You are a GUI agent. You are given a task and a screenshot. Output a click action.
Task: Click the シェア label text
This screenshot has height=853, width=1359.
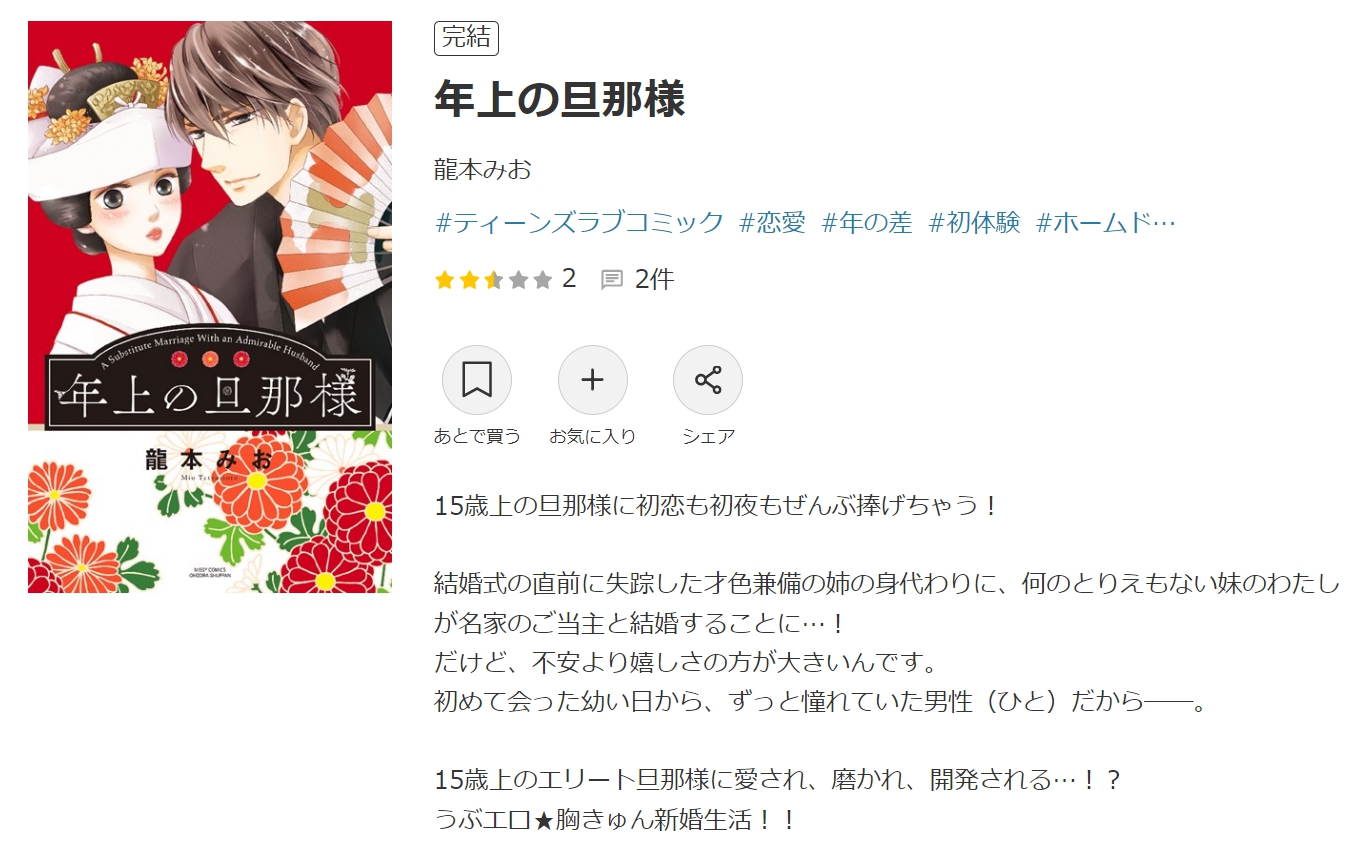(708, 436)
